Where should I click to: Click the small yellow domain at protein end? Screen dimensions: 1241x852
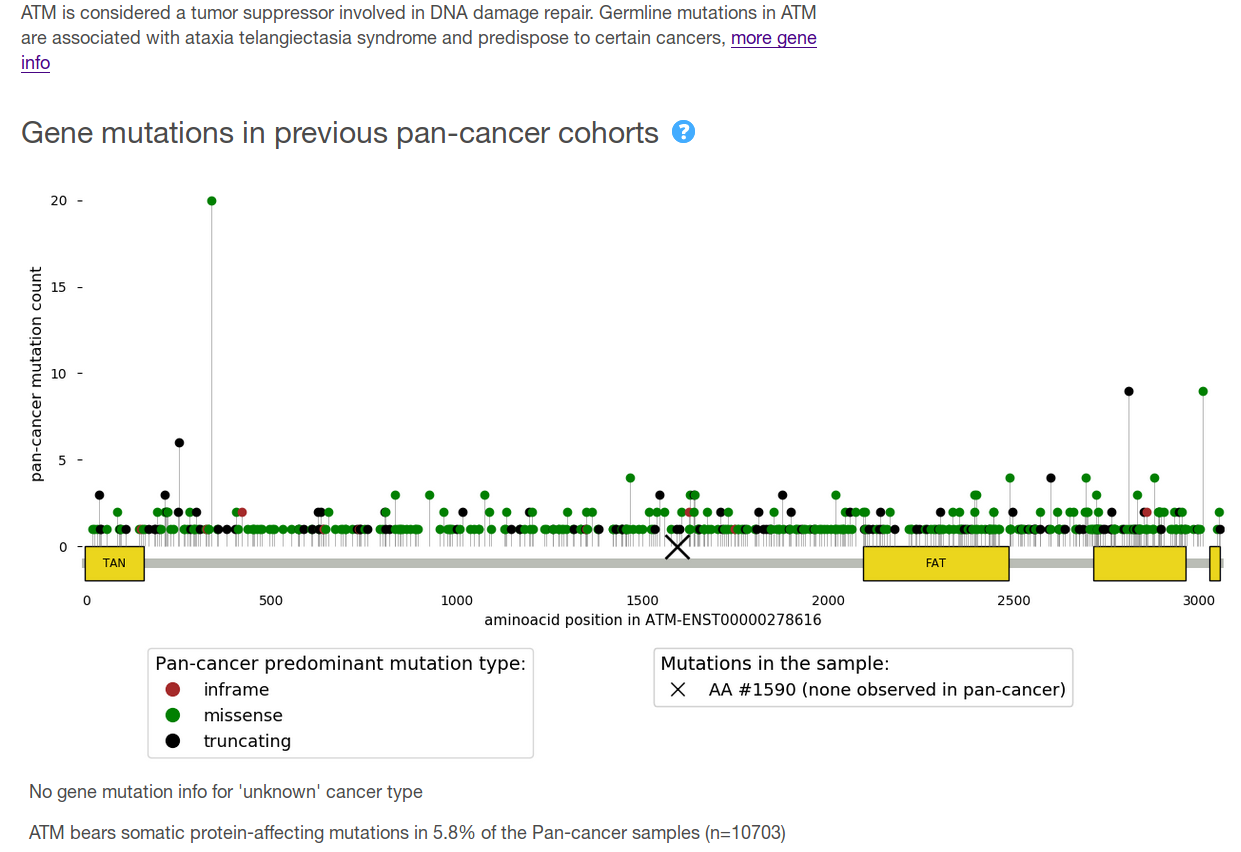point(1214,563)
